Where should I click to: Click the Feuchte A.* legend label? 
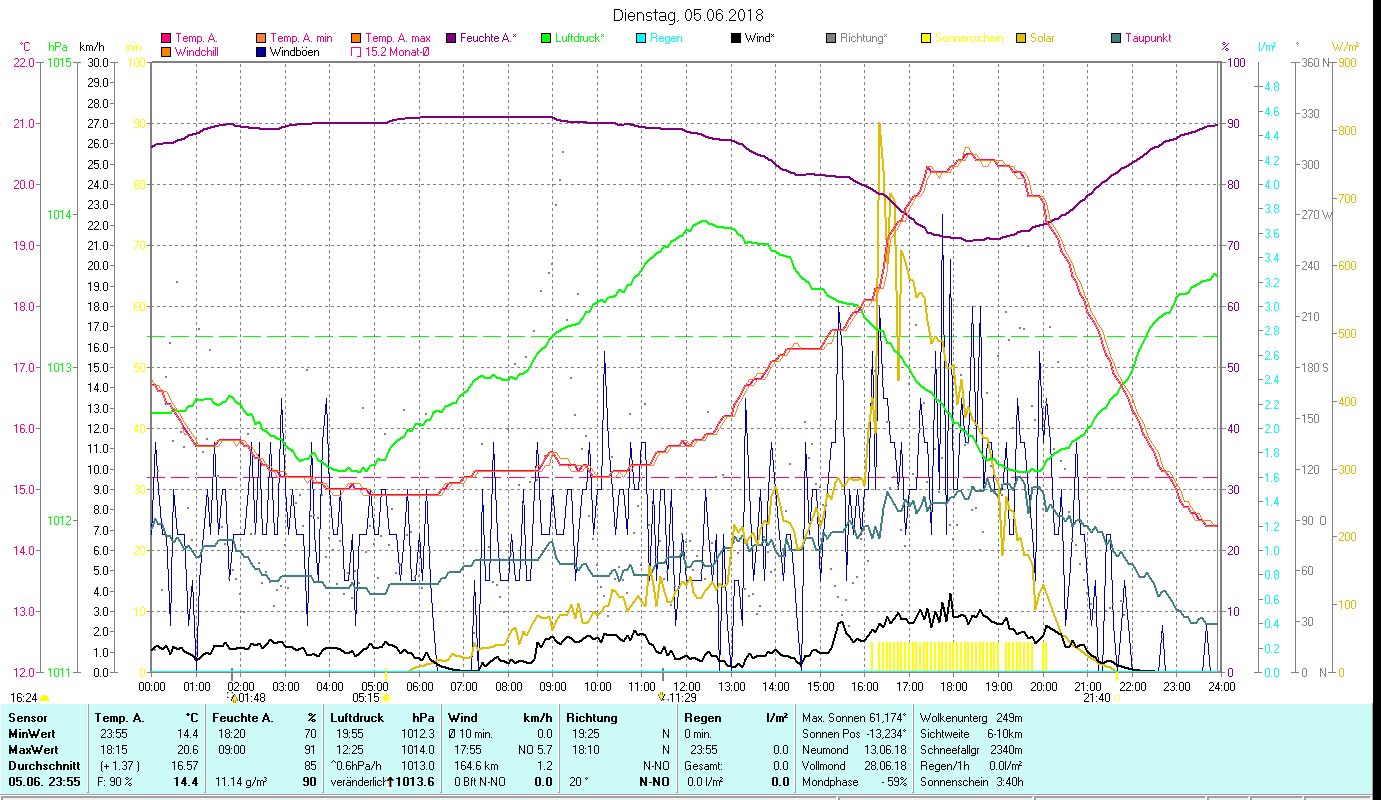488,38
